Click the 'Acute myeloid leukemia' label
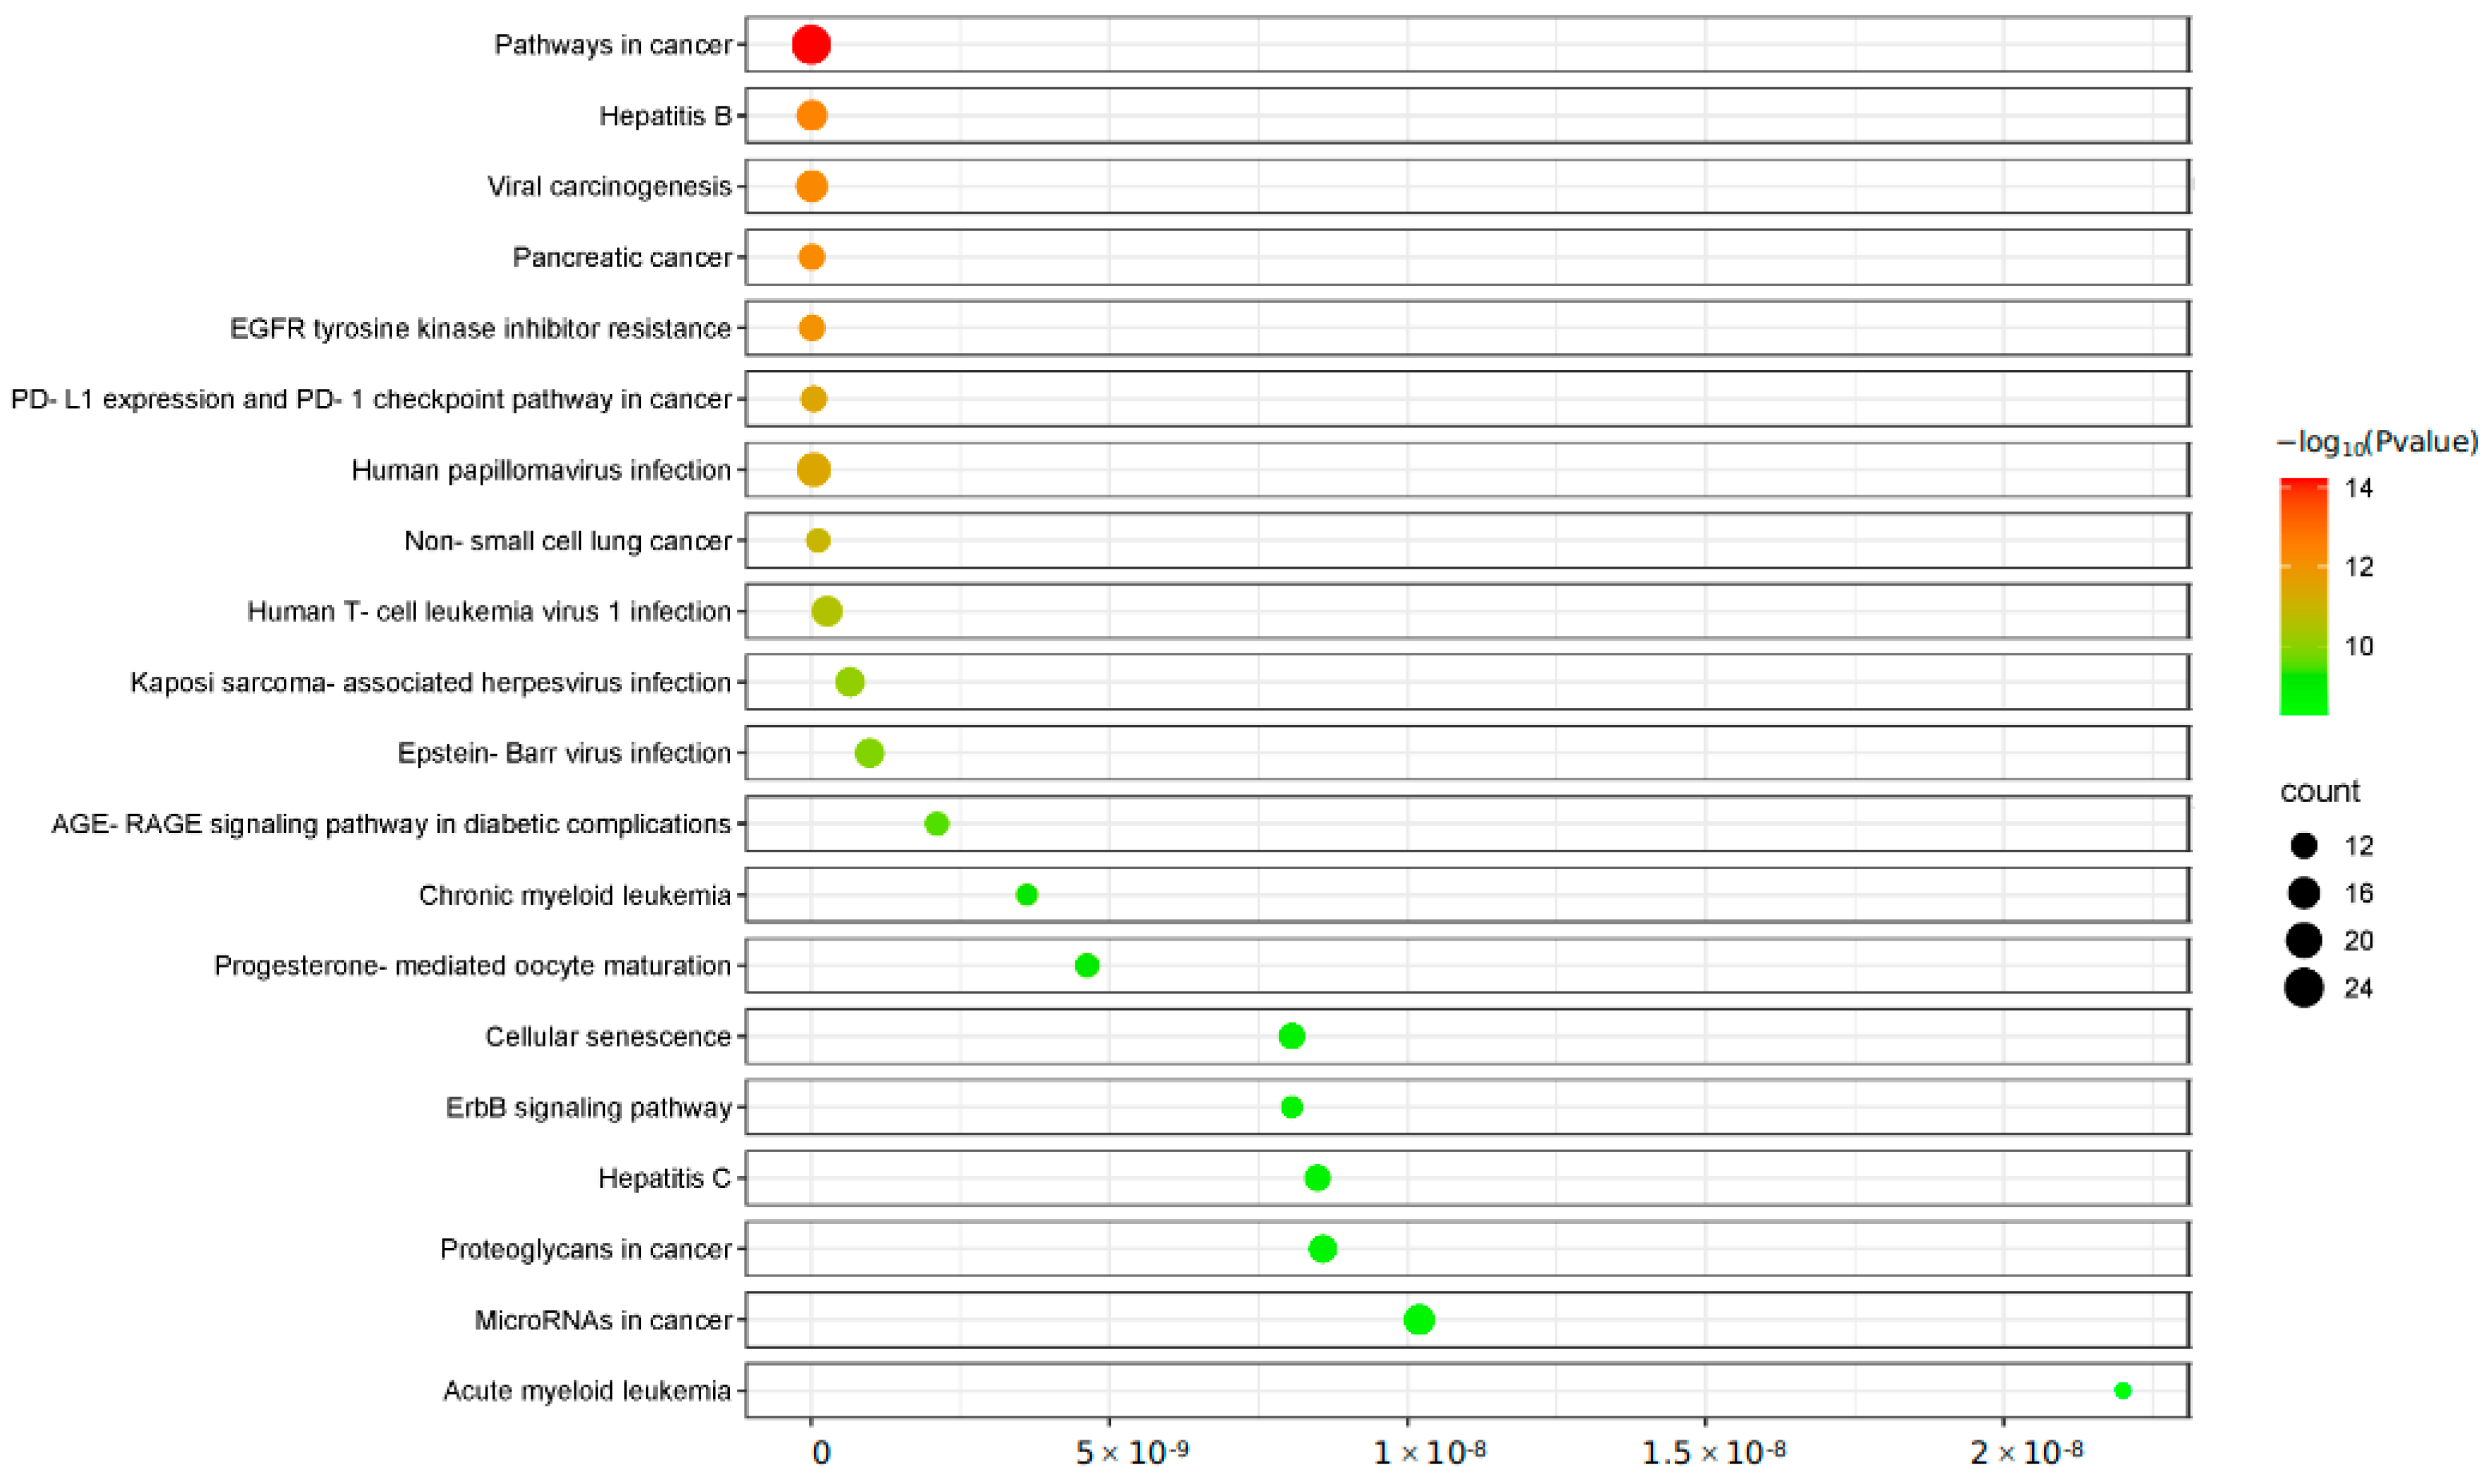This screenshot has width=2488, height=1484. click(588, 1391)
